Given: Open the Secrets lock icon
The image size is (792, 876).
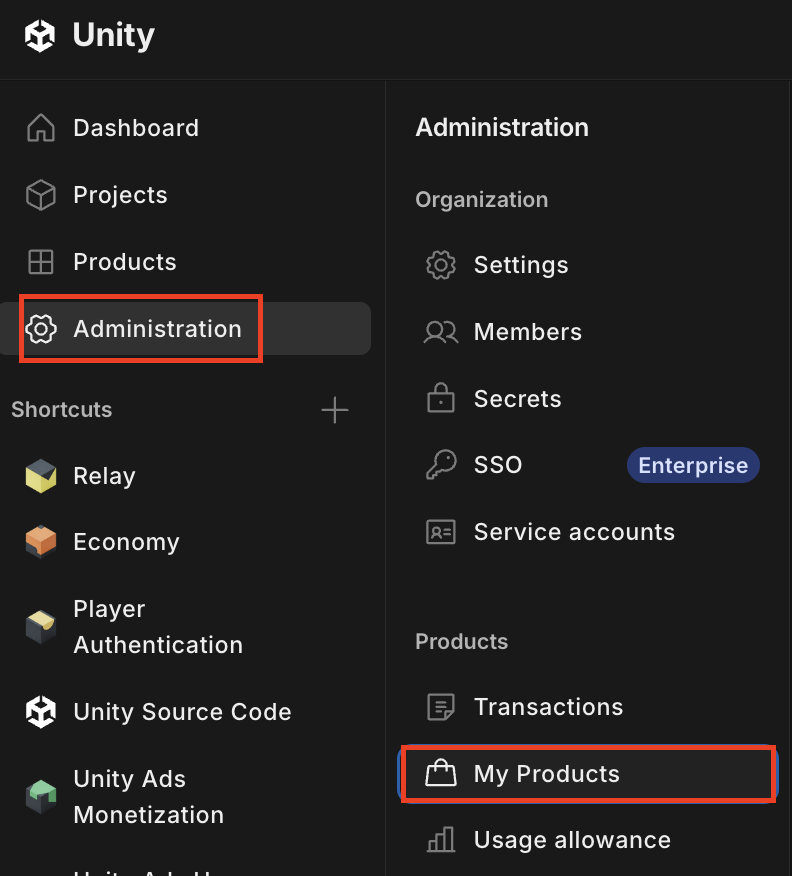Looking at the screenshot, I should tap(441, 398).
